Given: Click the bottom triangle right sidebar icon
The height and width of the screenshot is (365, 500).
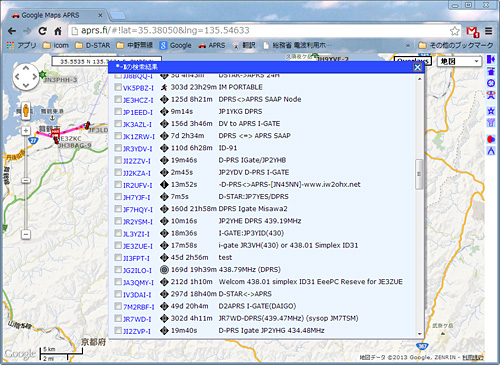Looking at the screenshot, I should point(491,151).
